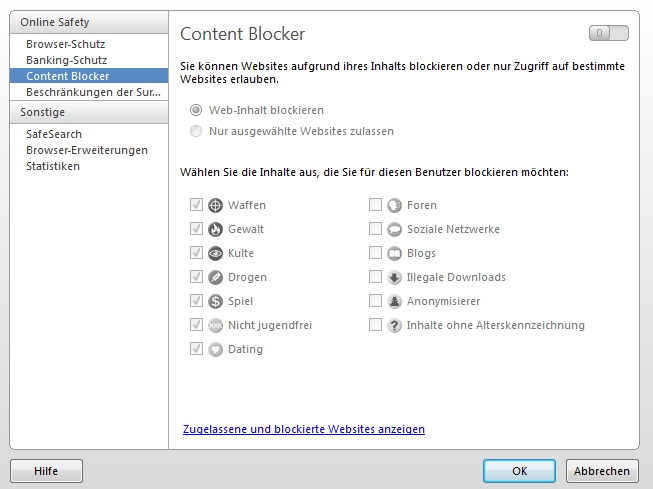Turn on the Content Blocker switch

coord(608,33)
